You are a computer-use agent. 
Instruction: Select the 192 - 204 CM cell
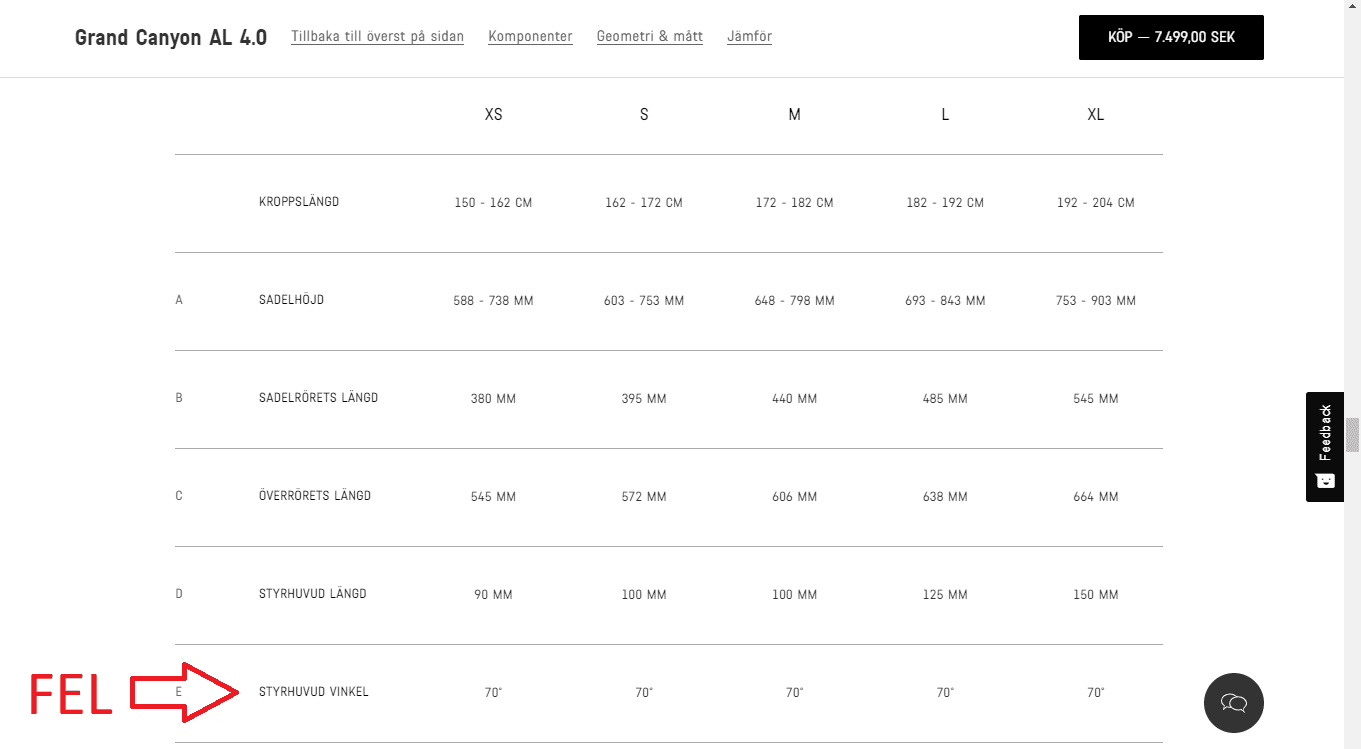tap(1096, 203)
